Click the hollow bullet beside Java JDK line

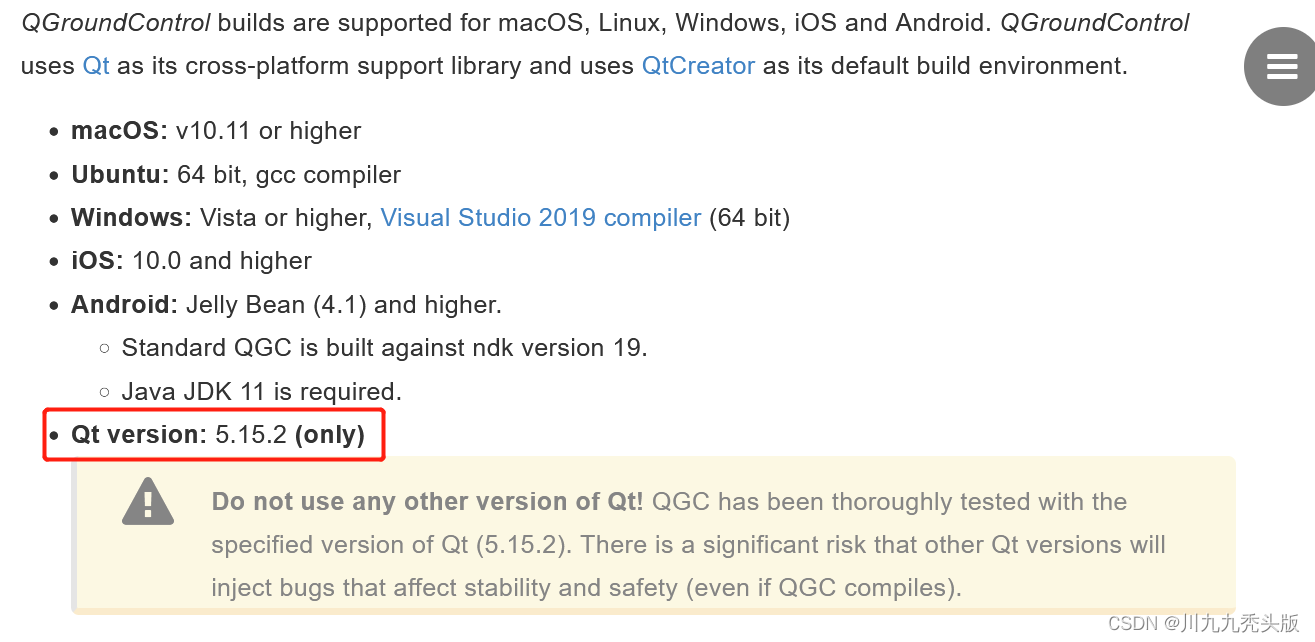point(104,391)
